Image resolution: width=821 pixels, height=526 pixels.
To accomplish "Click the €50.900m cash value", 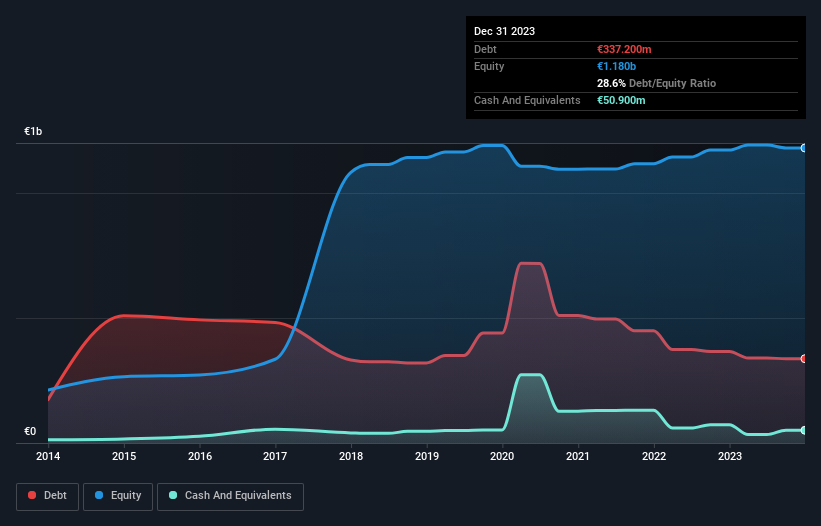I will 621,100.
